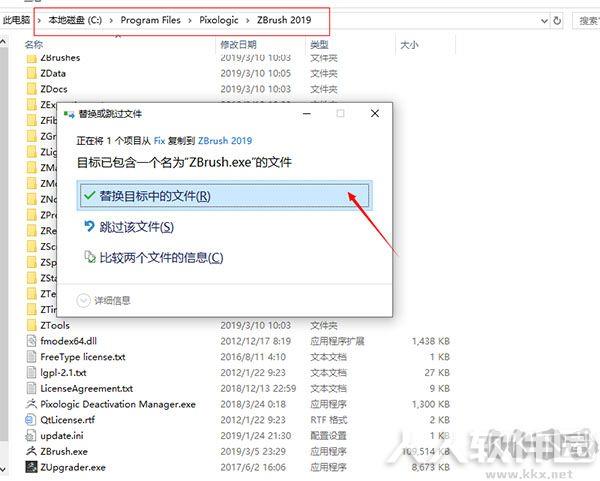Click size 8,673 KB of ZUpgrader.exe

tap(430, 467)
